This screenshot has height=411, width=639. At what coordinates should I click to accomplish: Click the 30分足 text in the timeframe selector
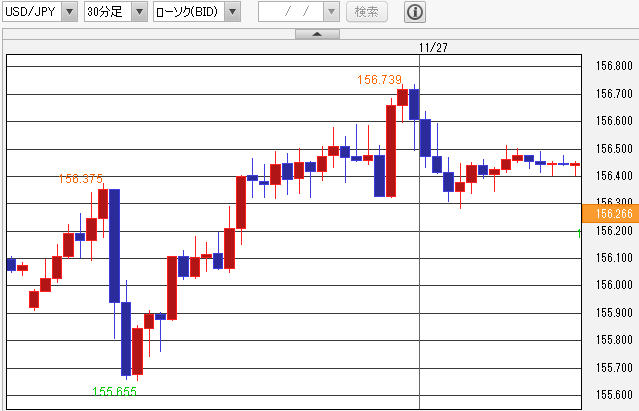pyautogui.click(x=105, y=13)
